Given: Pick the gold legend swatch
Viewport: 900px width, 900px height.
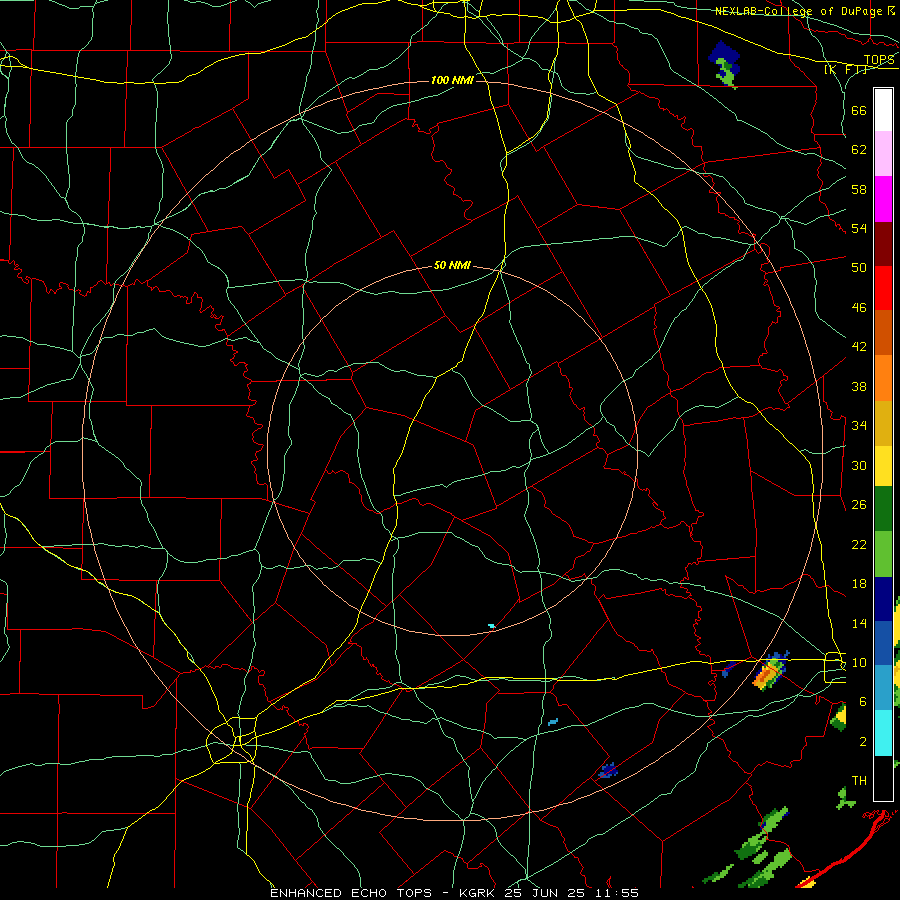Looking at the screenshot, I should tap(883, 422).
